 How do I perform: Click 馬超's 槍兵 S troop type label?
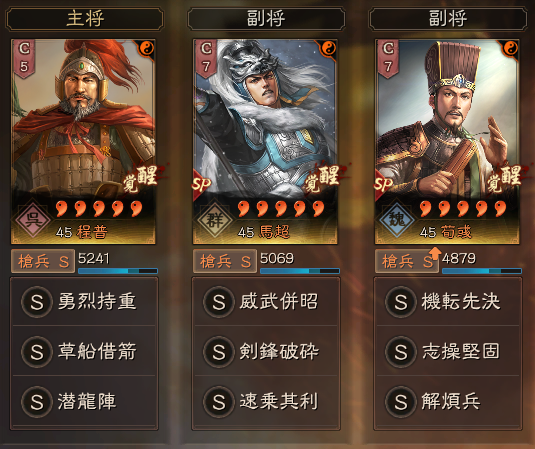(x=225, y=261)
